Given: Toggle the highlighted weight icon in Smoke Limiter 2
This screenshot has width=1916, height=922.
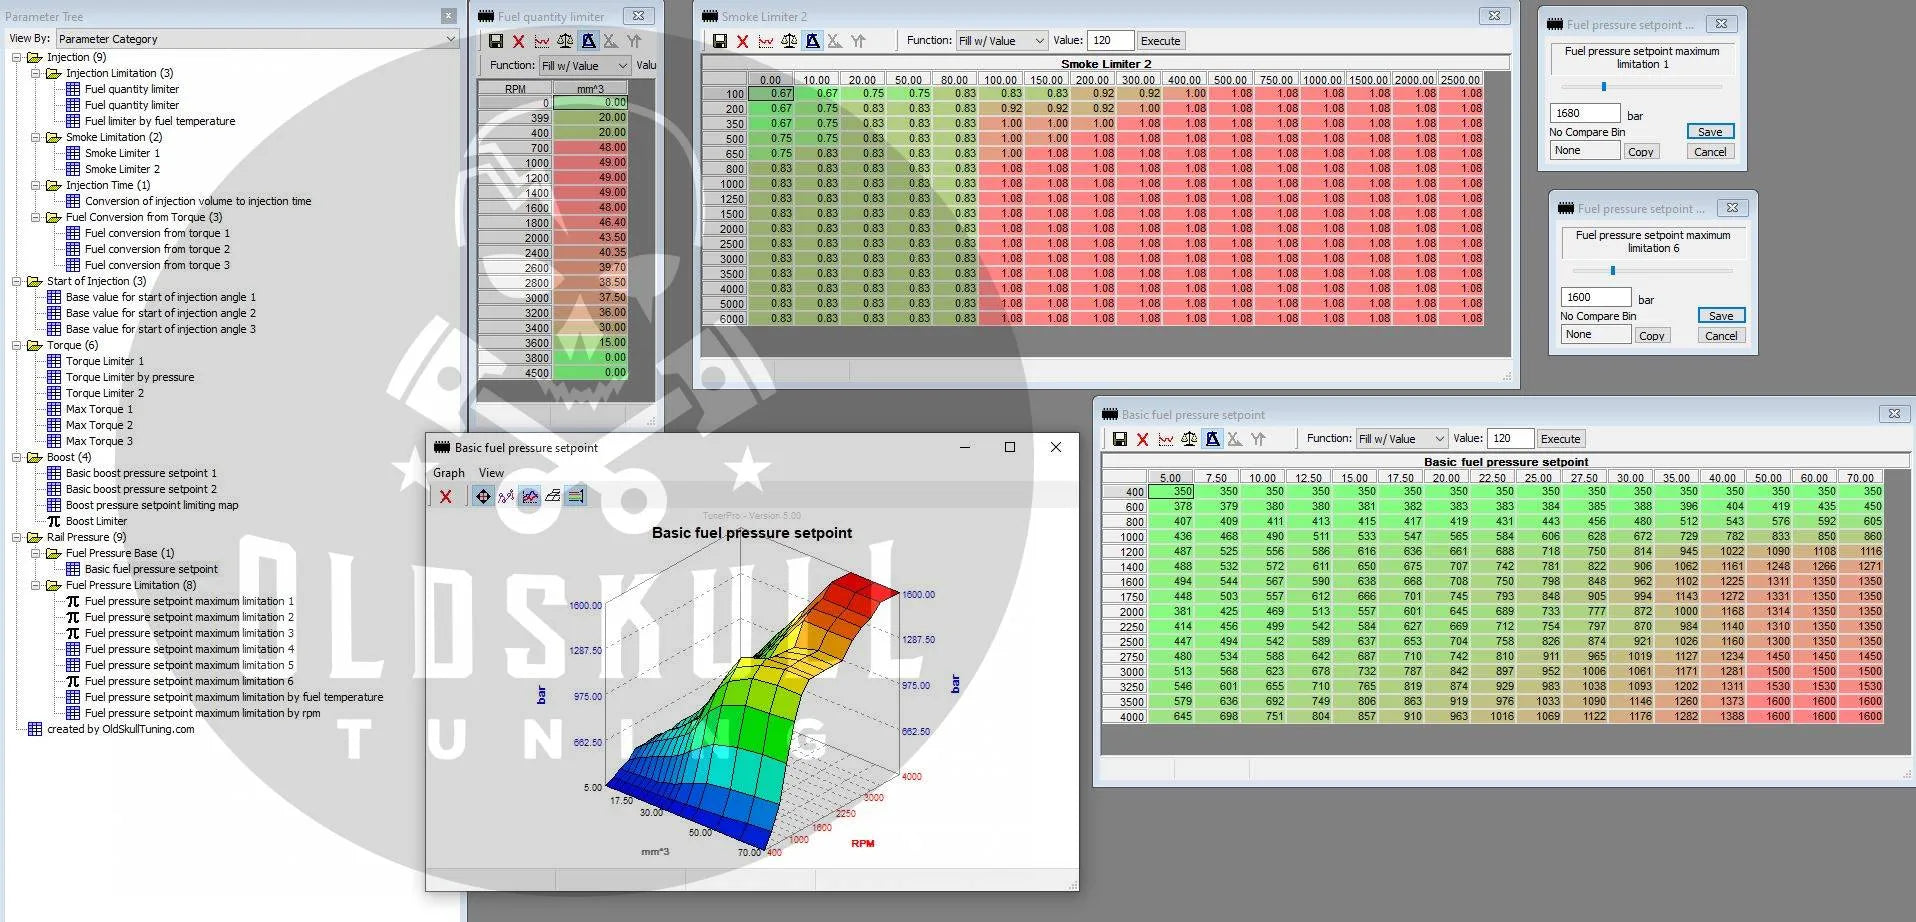Looking at the screenshot, I should pos(812,41).
